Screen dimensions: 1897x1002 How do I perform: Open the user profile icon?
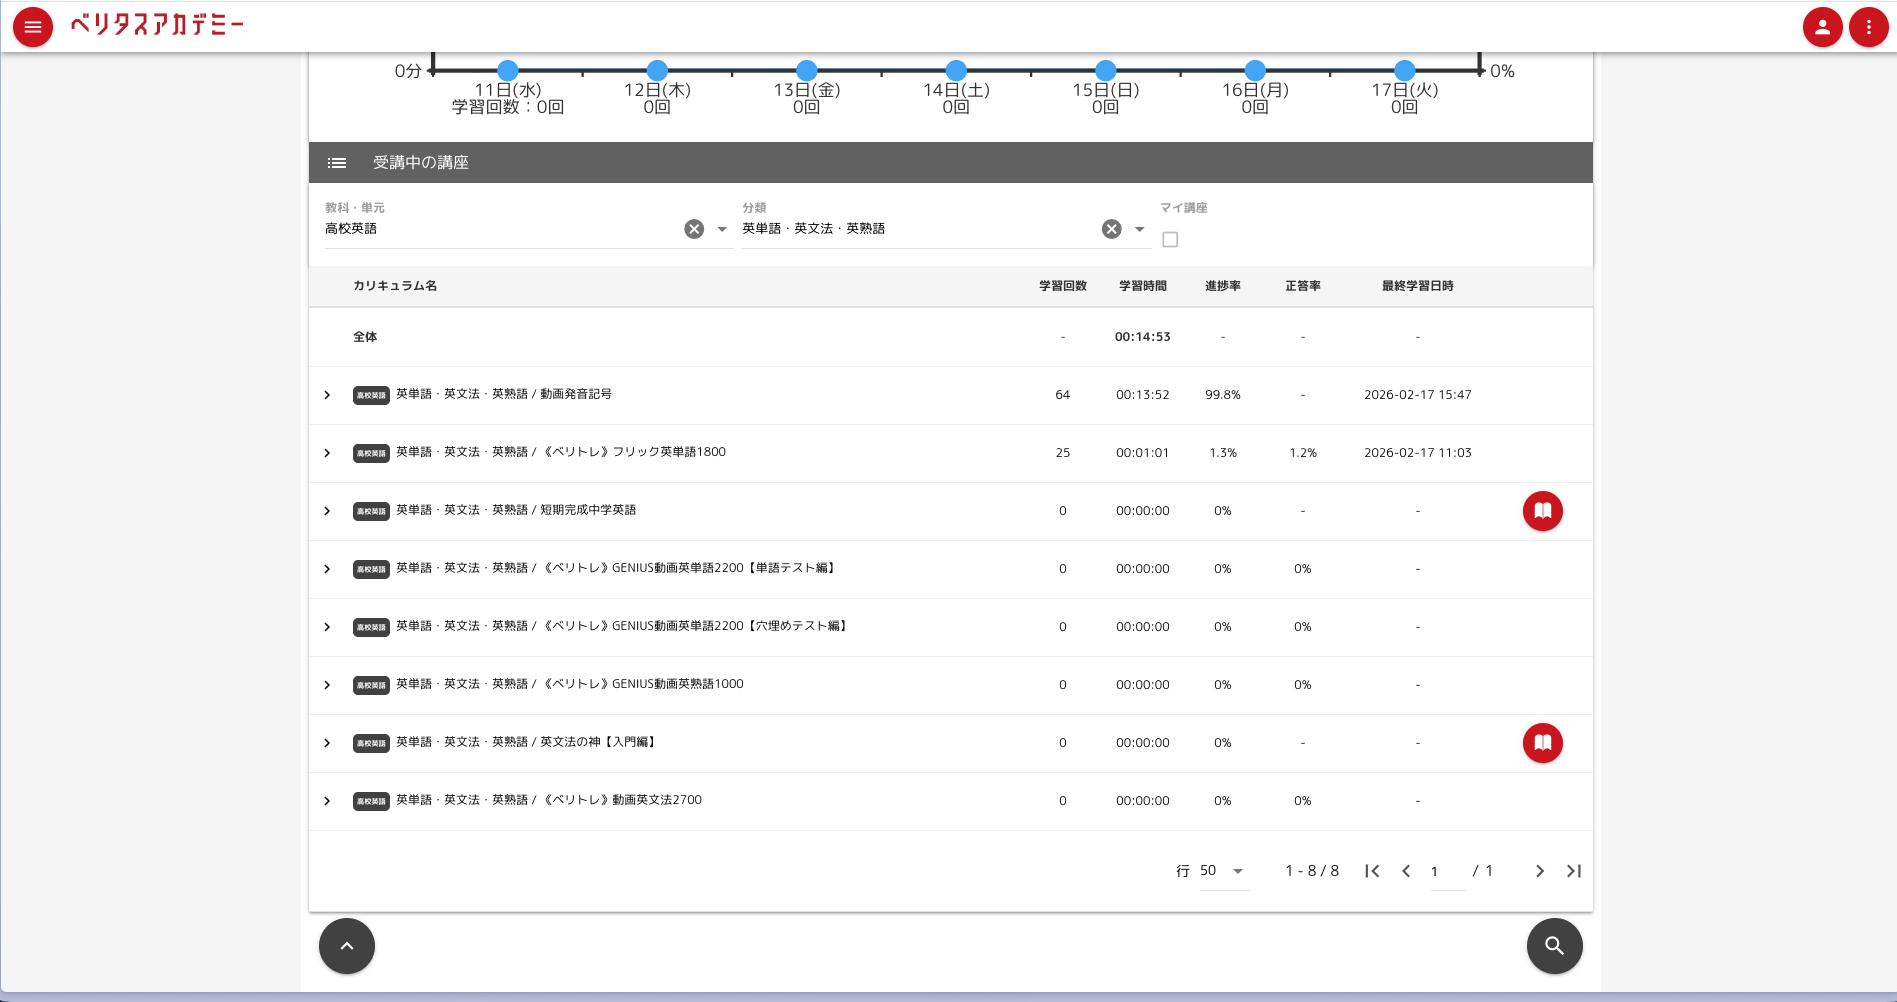(1822, 27)
